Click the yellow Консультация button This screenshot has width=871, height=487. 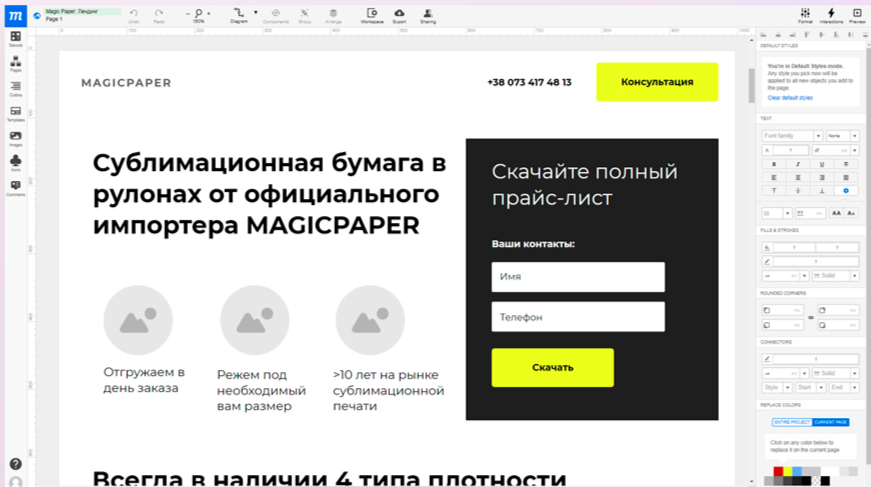(657, 82)
